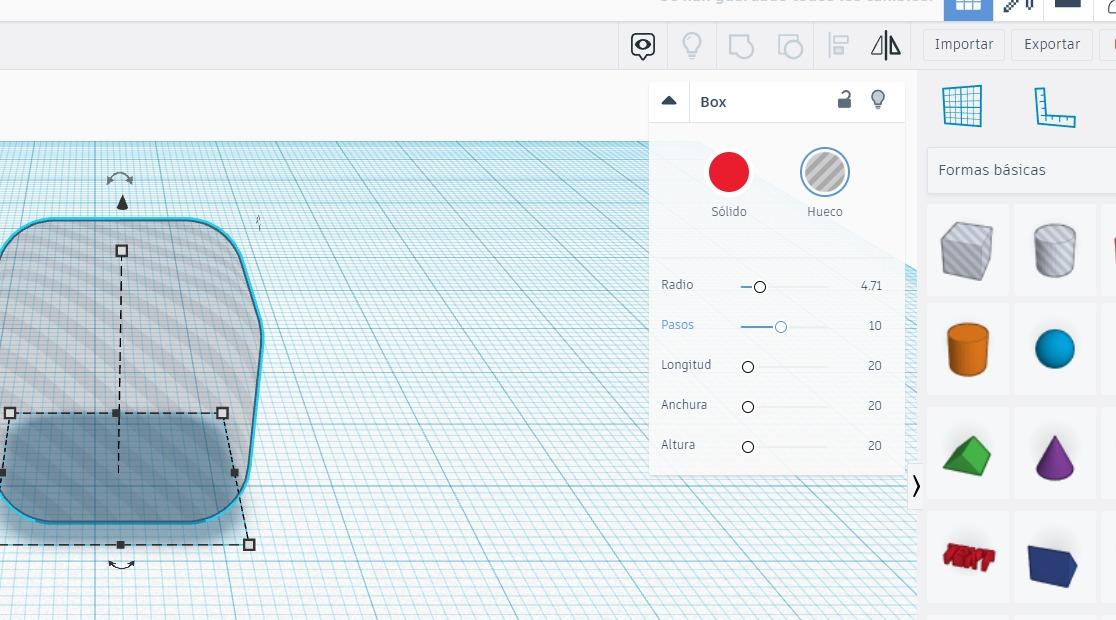The height and width of the screenshot is (620, 1116).
Task: Choose the purple Cone shape
Action: 1054,457
